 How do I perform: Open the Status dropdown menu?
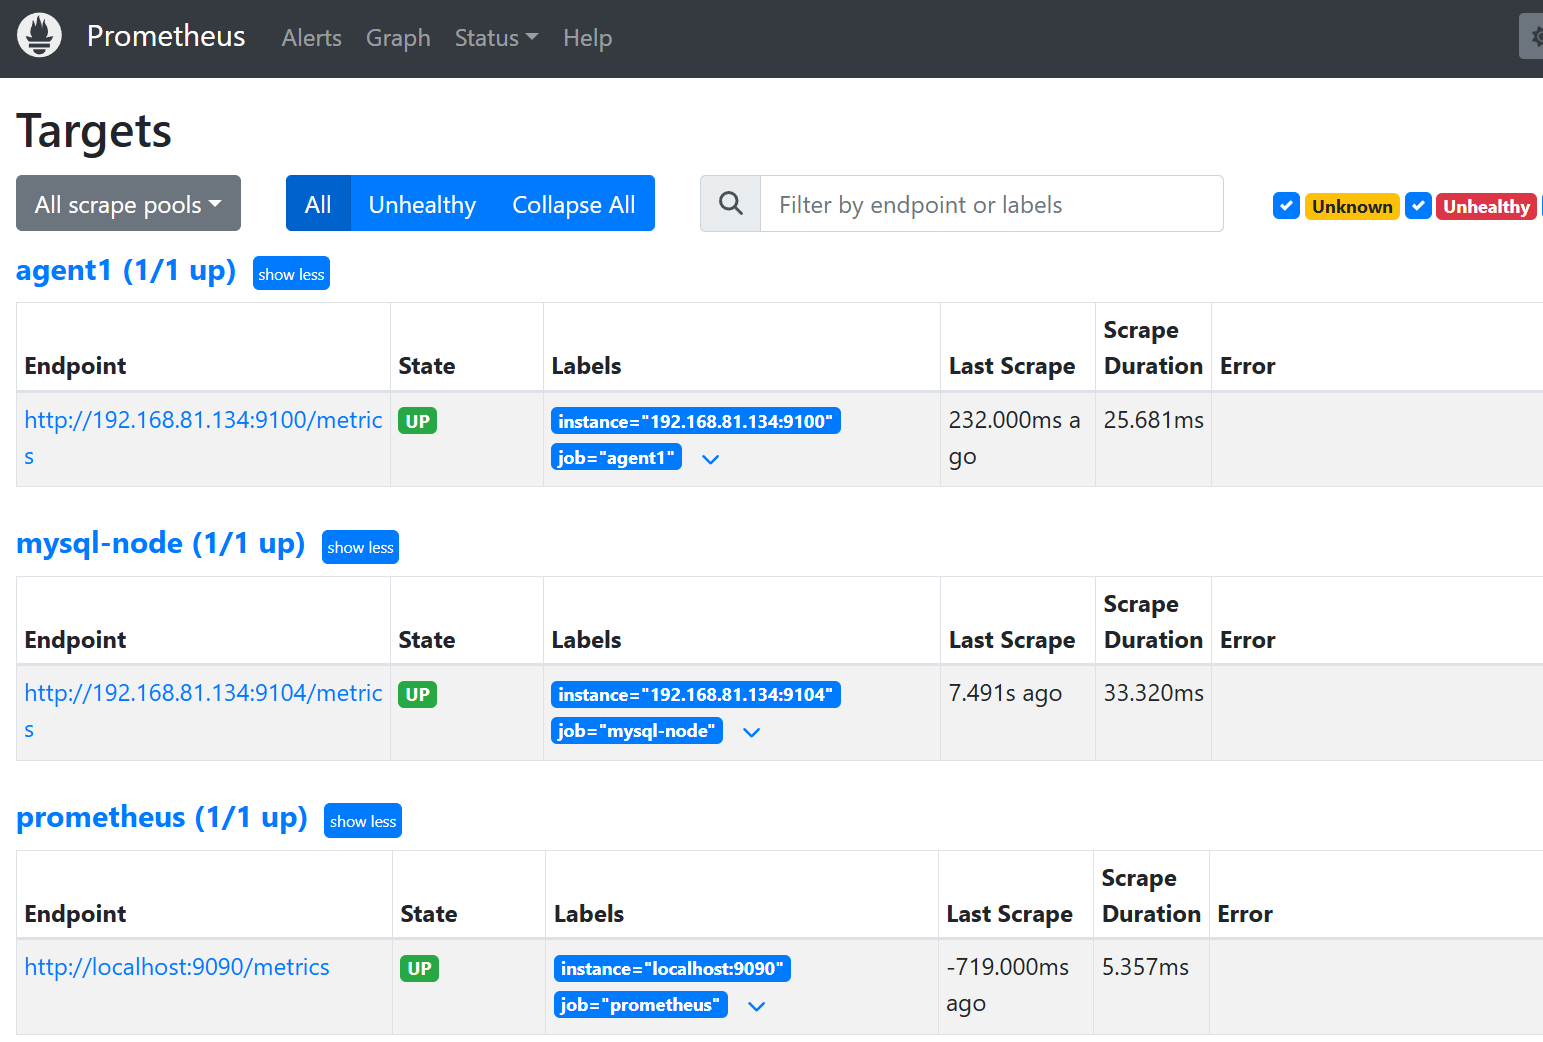point(496,38)
